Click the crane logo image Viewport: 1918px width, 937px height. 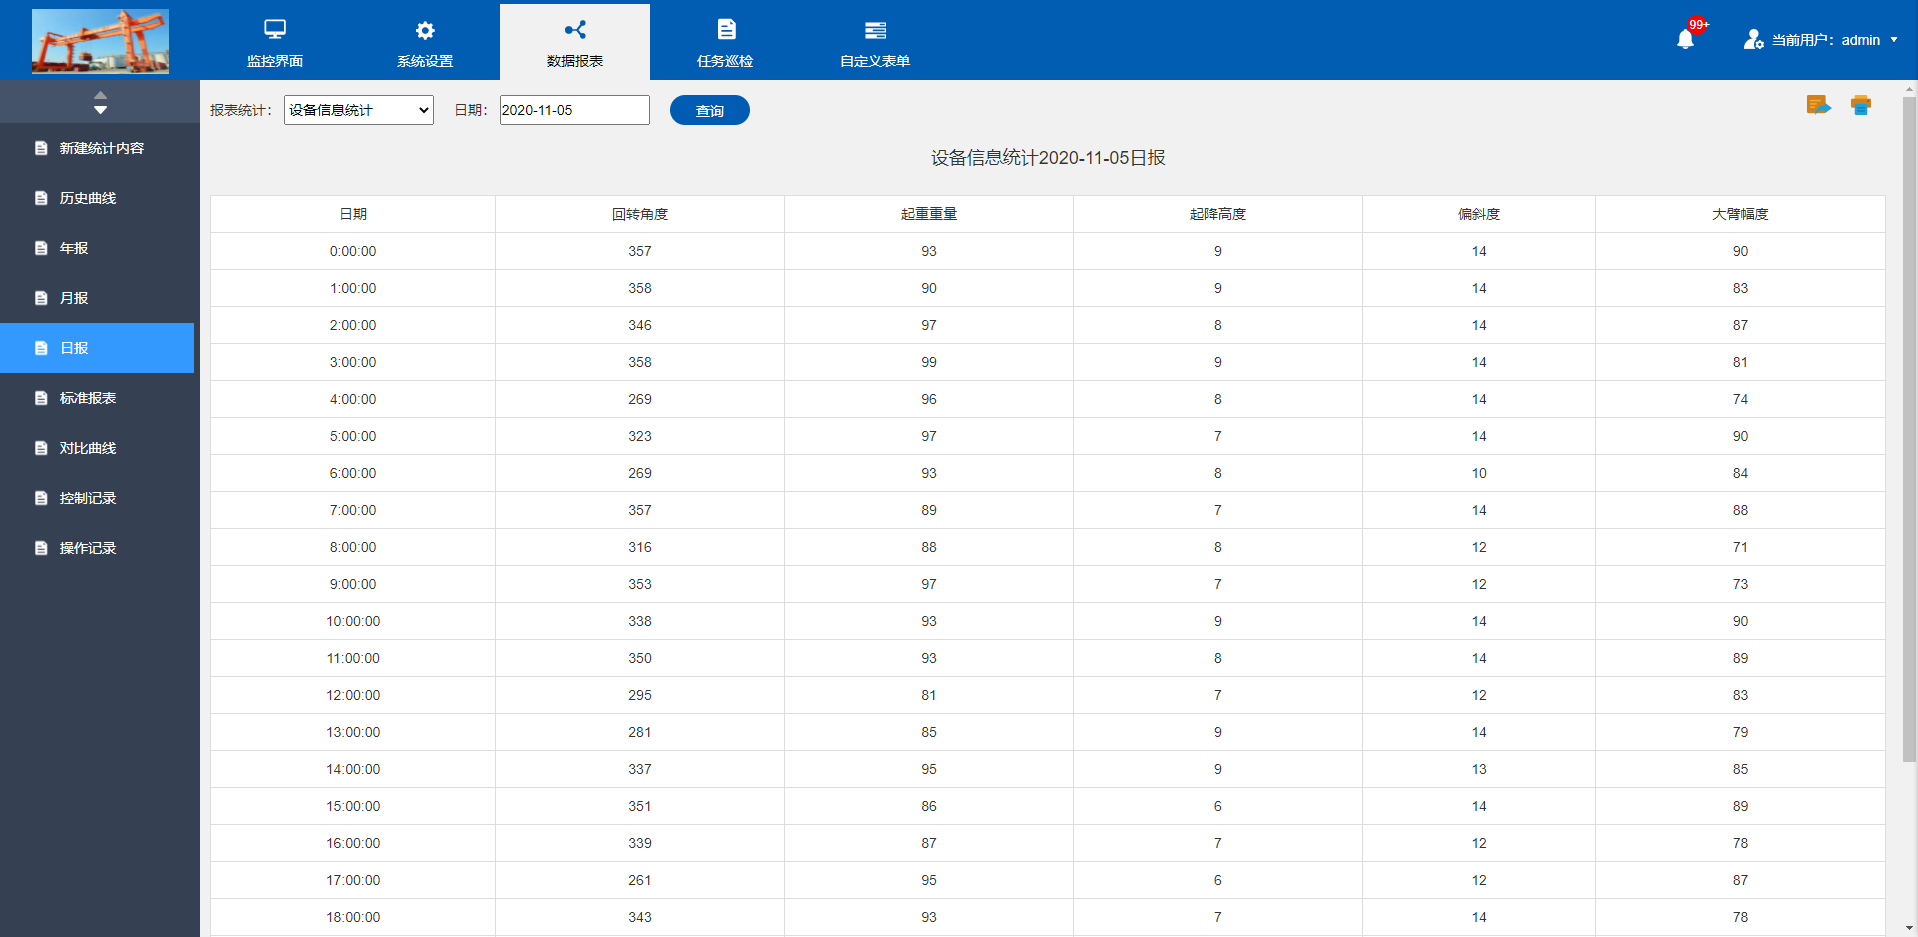click(x=100, y=41)
